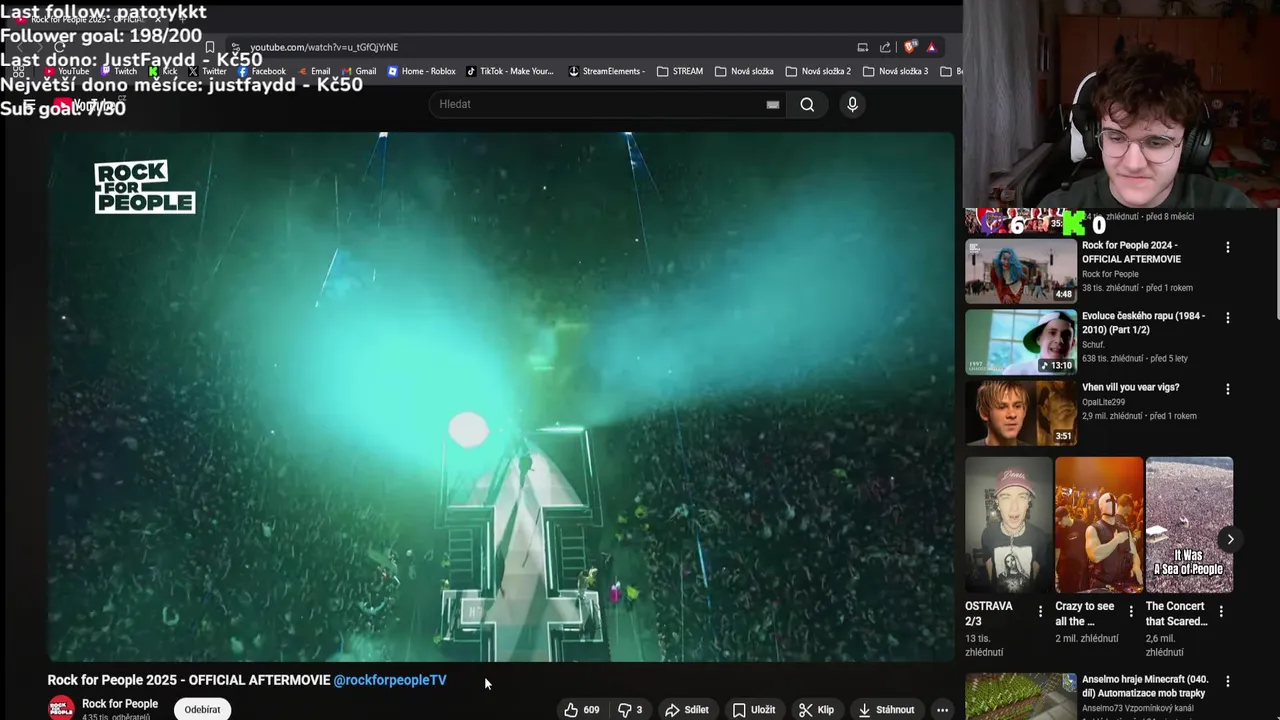Open the Gmail bookmark
Viewport: 1280px width, 720px height.
(x=358, y=71)
